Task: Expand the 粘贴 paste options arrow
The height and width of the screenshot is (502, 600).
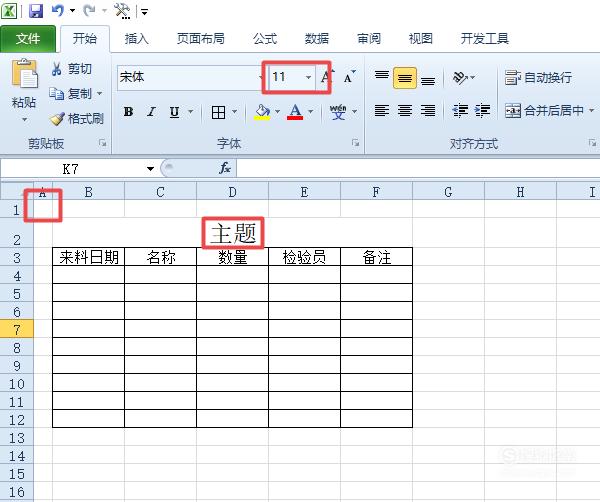Action: coord(24,120)
